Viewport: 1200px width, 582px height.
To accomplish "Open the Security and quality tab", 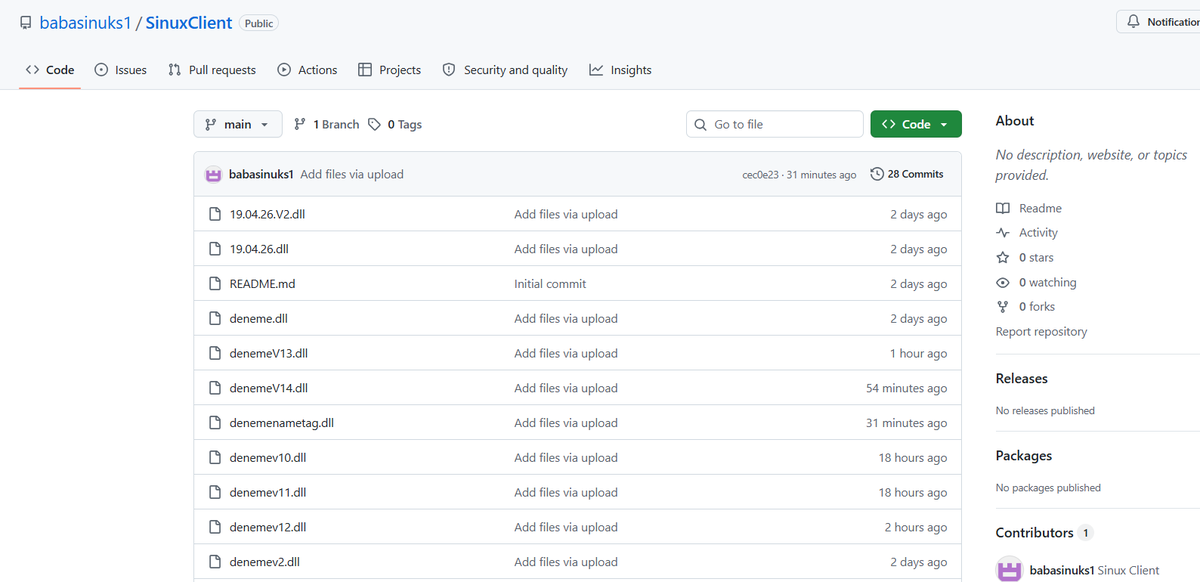I will 505,70.
